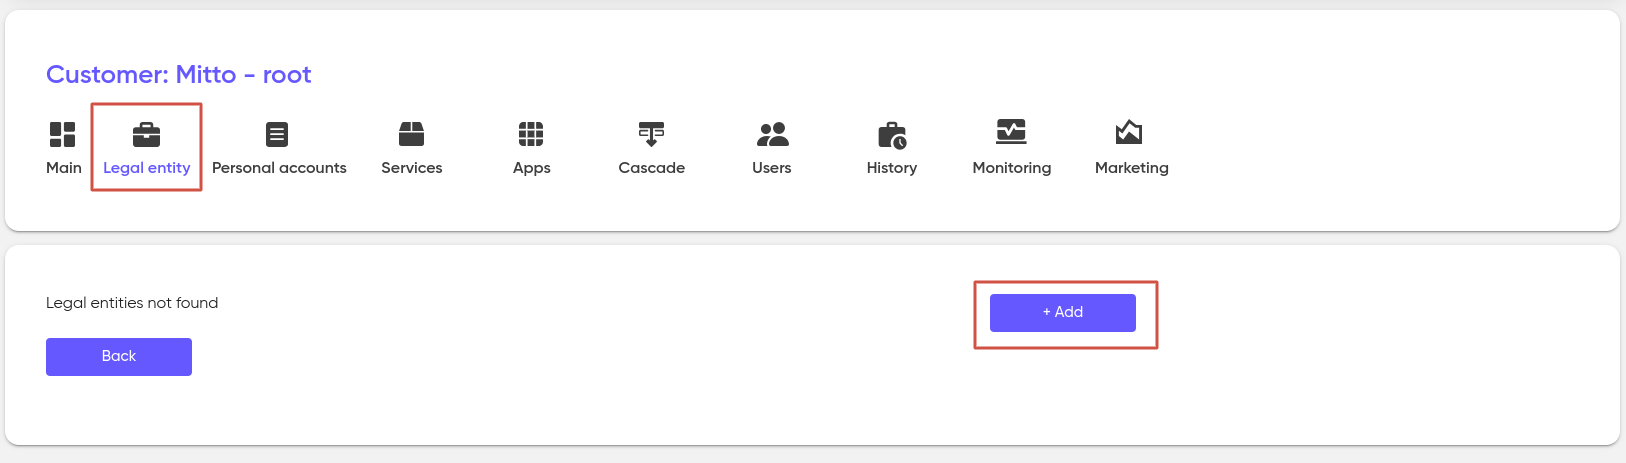Switch to the Main tab label
The width and height of the screenshot is (1626, 463).
64,168
